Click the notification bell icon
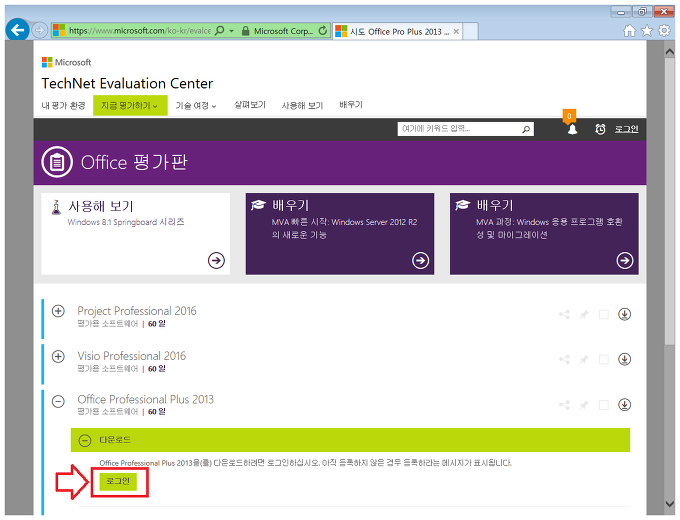This screenshot has height=520, width=680. [x=572, y=129]
